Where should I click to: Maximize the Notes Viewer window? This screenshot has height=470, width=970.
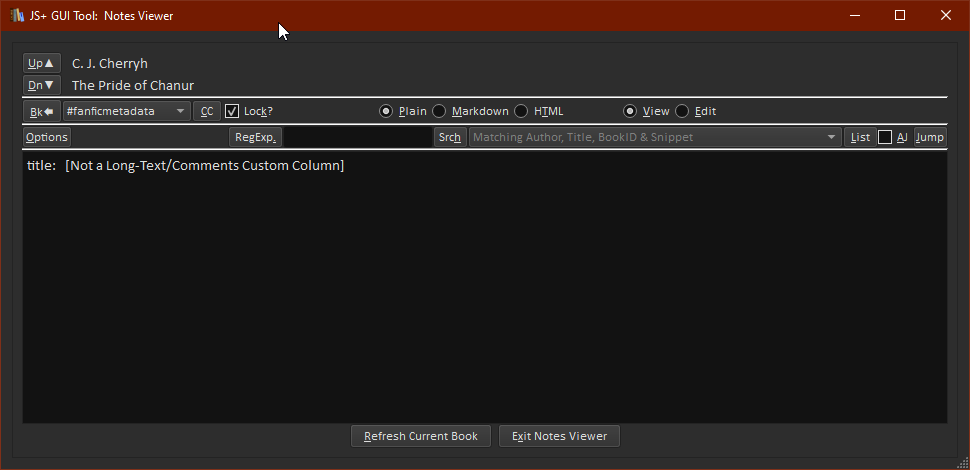[x=900, y=15]
